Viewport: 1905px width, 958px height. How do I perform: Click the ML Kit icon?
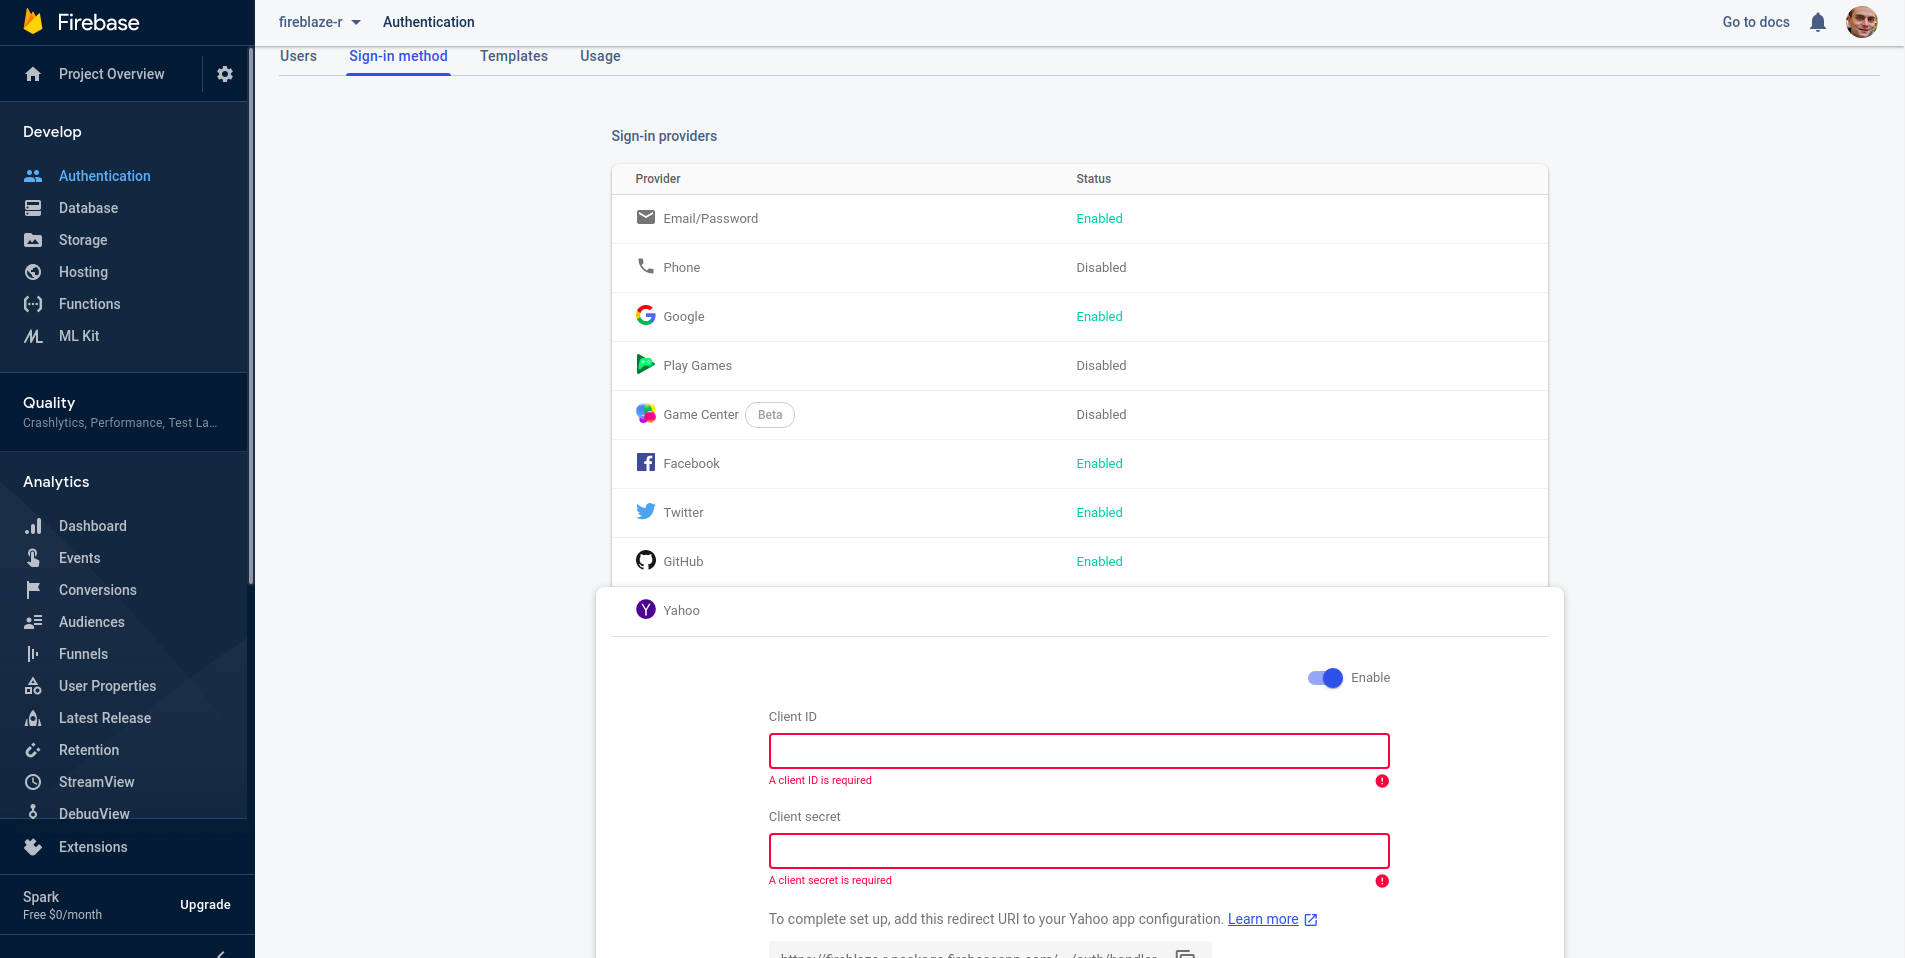[x=33, y=336]
